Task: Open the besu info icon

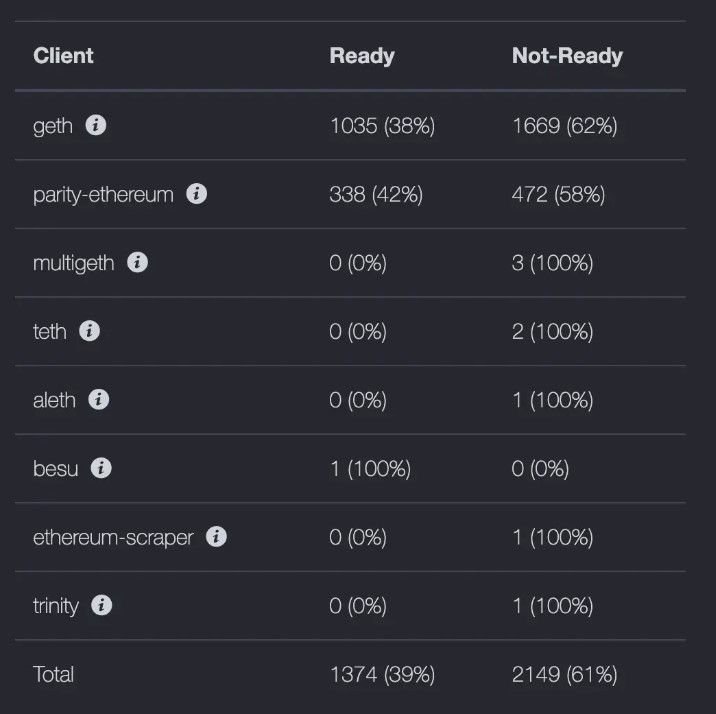Action: coord(101,468)
